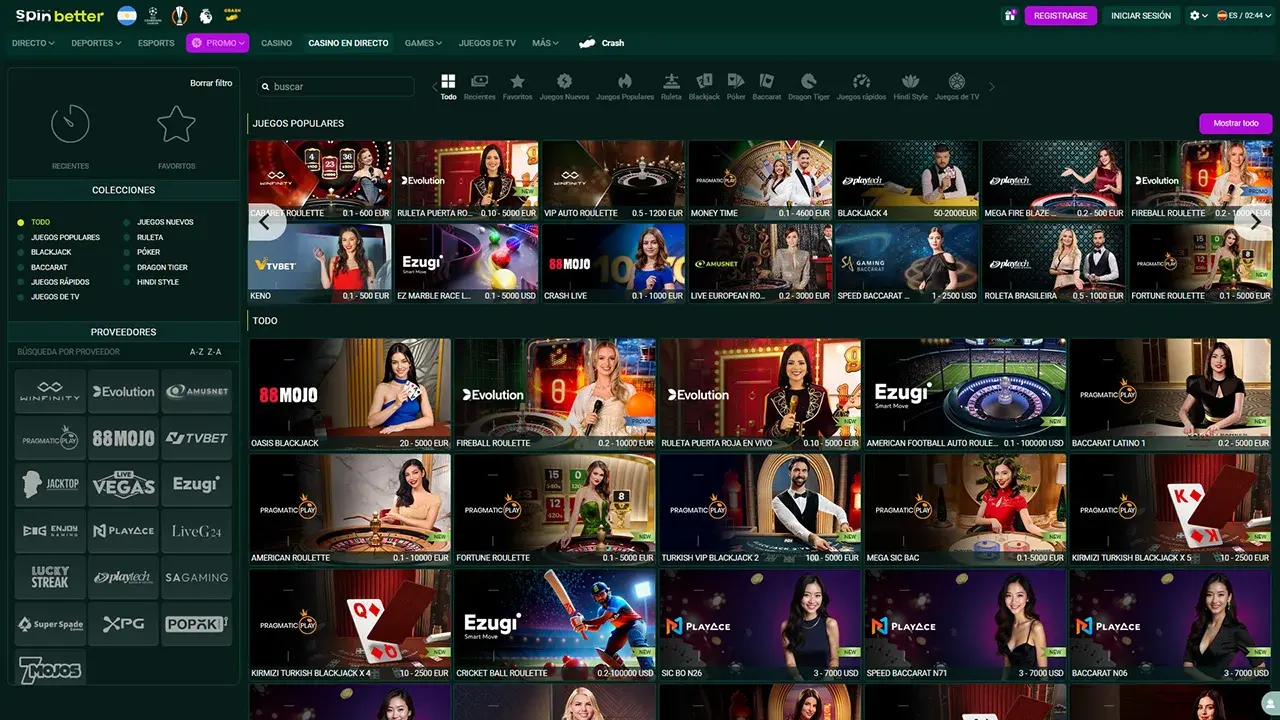The image size is (1280, 720).
Task: Click the Registrarse button
Action: pyautogui.click(x=1061, y=16)
